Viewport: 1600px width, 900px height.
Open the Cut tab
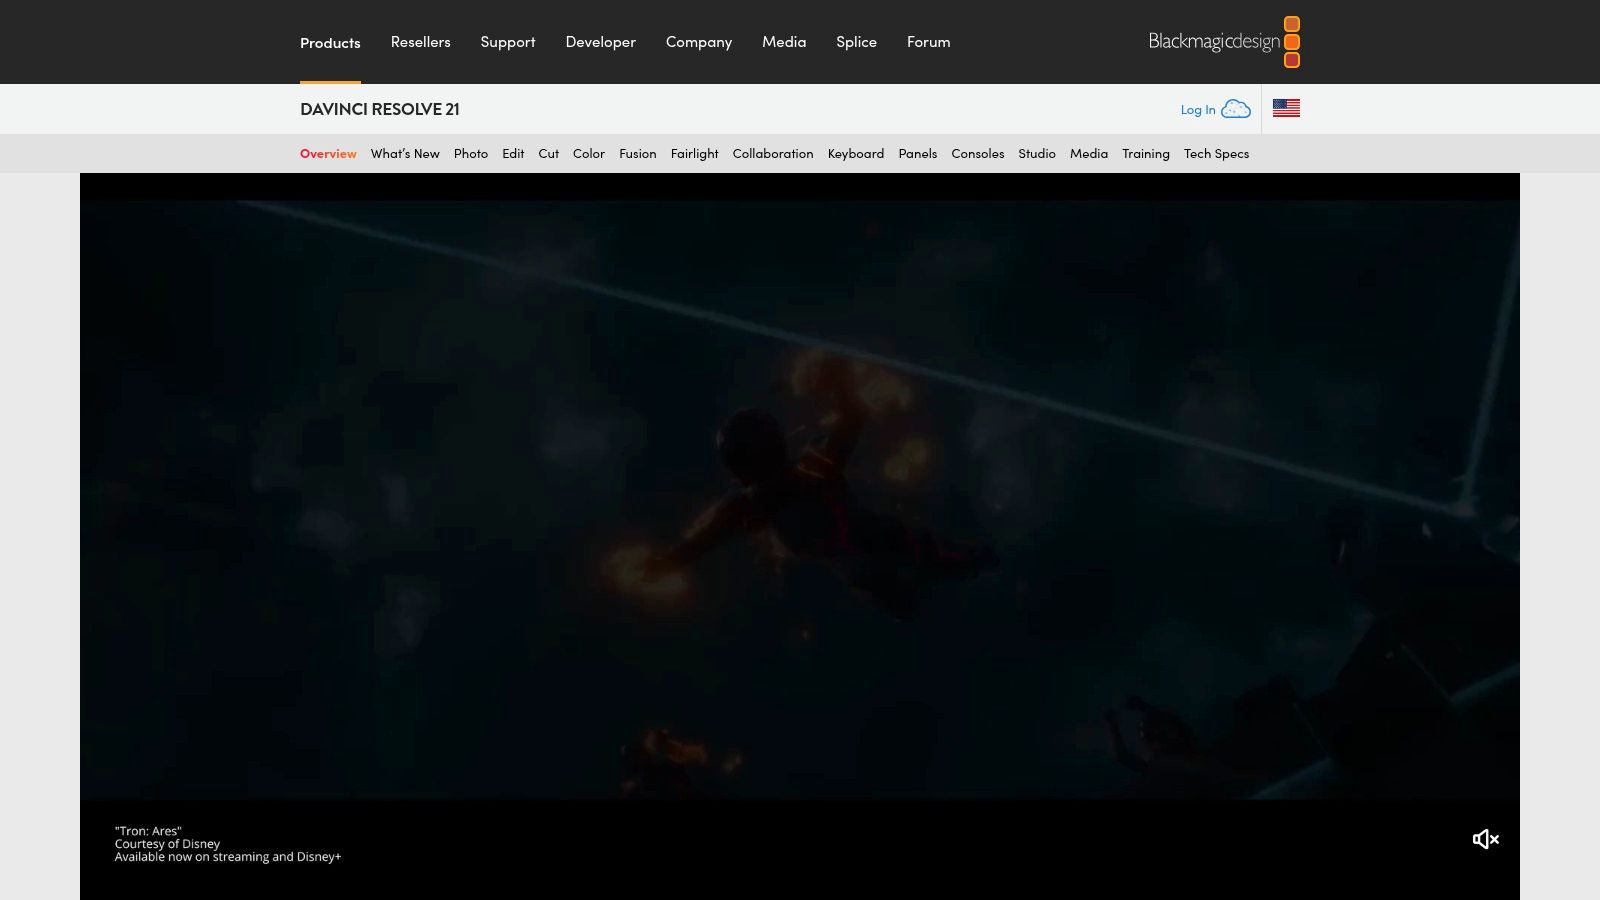click(x=549, y=154)
